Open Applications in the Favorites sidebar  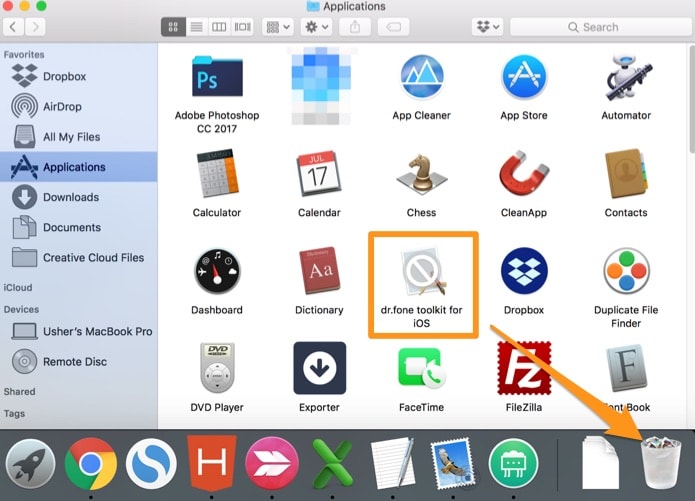click(78, 167)
